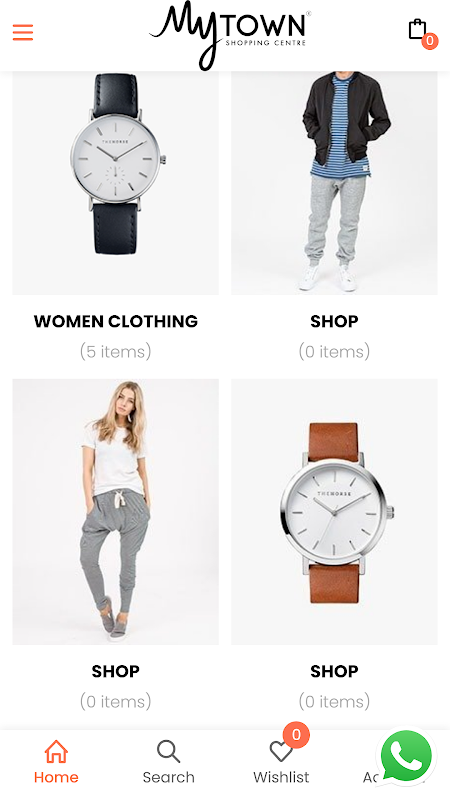Click the cart count badge
This screenshot has height=800, width=450.
pyautogui.click(x=430, y=41)
